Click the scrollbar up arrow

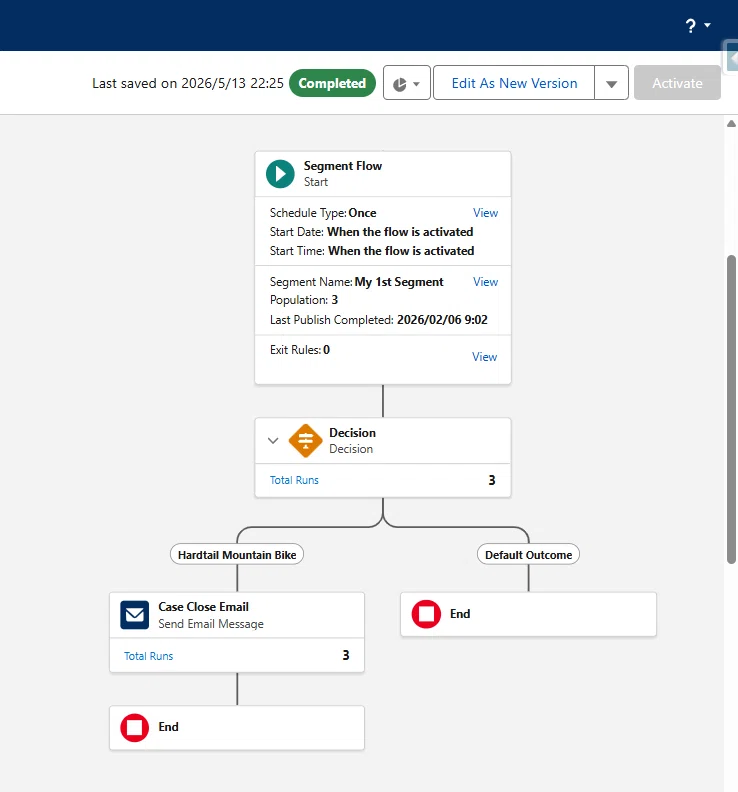731,123
